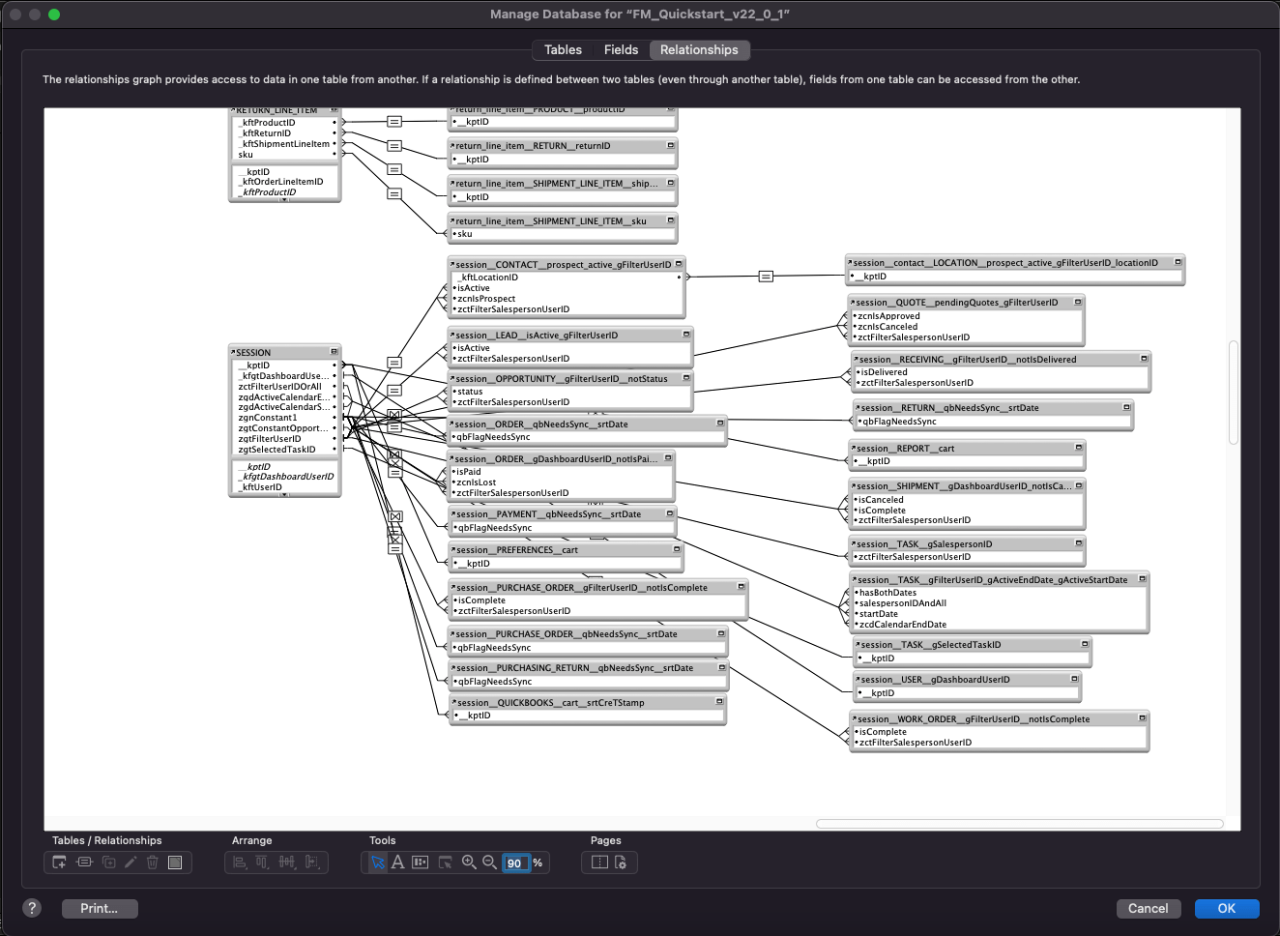This screenshot has width=1280, height=936.
Task: Click equals operator box to return_line_item__SHIPMENT_LINE_ITEM__sku
Action: click(x=394, y=194)
